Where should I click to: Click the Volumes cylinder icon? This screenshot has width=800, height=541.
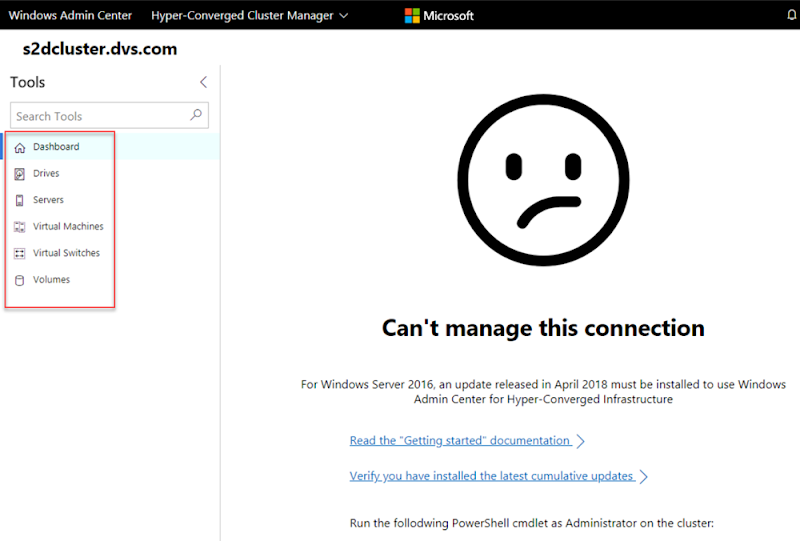point(19,280)
